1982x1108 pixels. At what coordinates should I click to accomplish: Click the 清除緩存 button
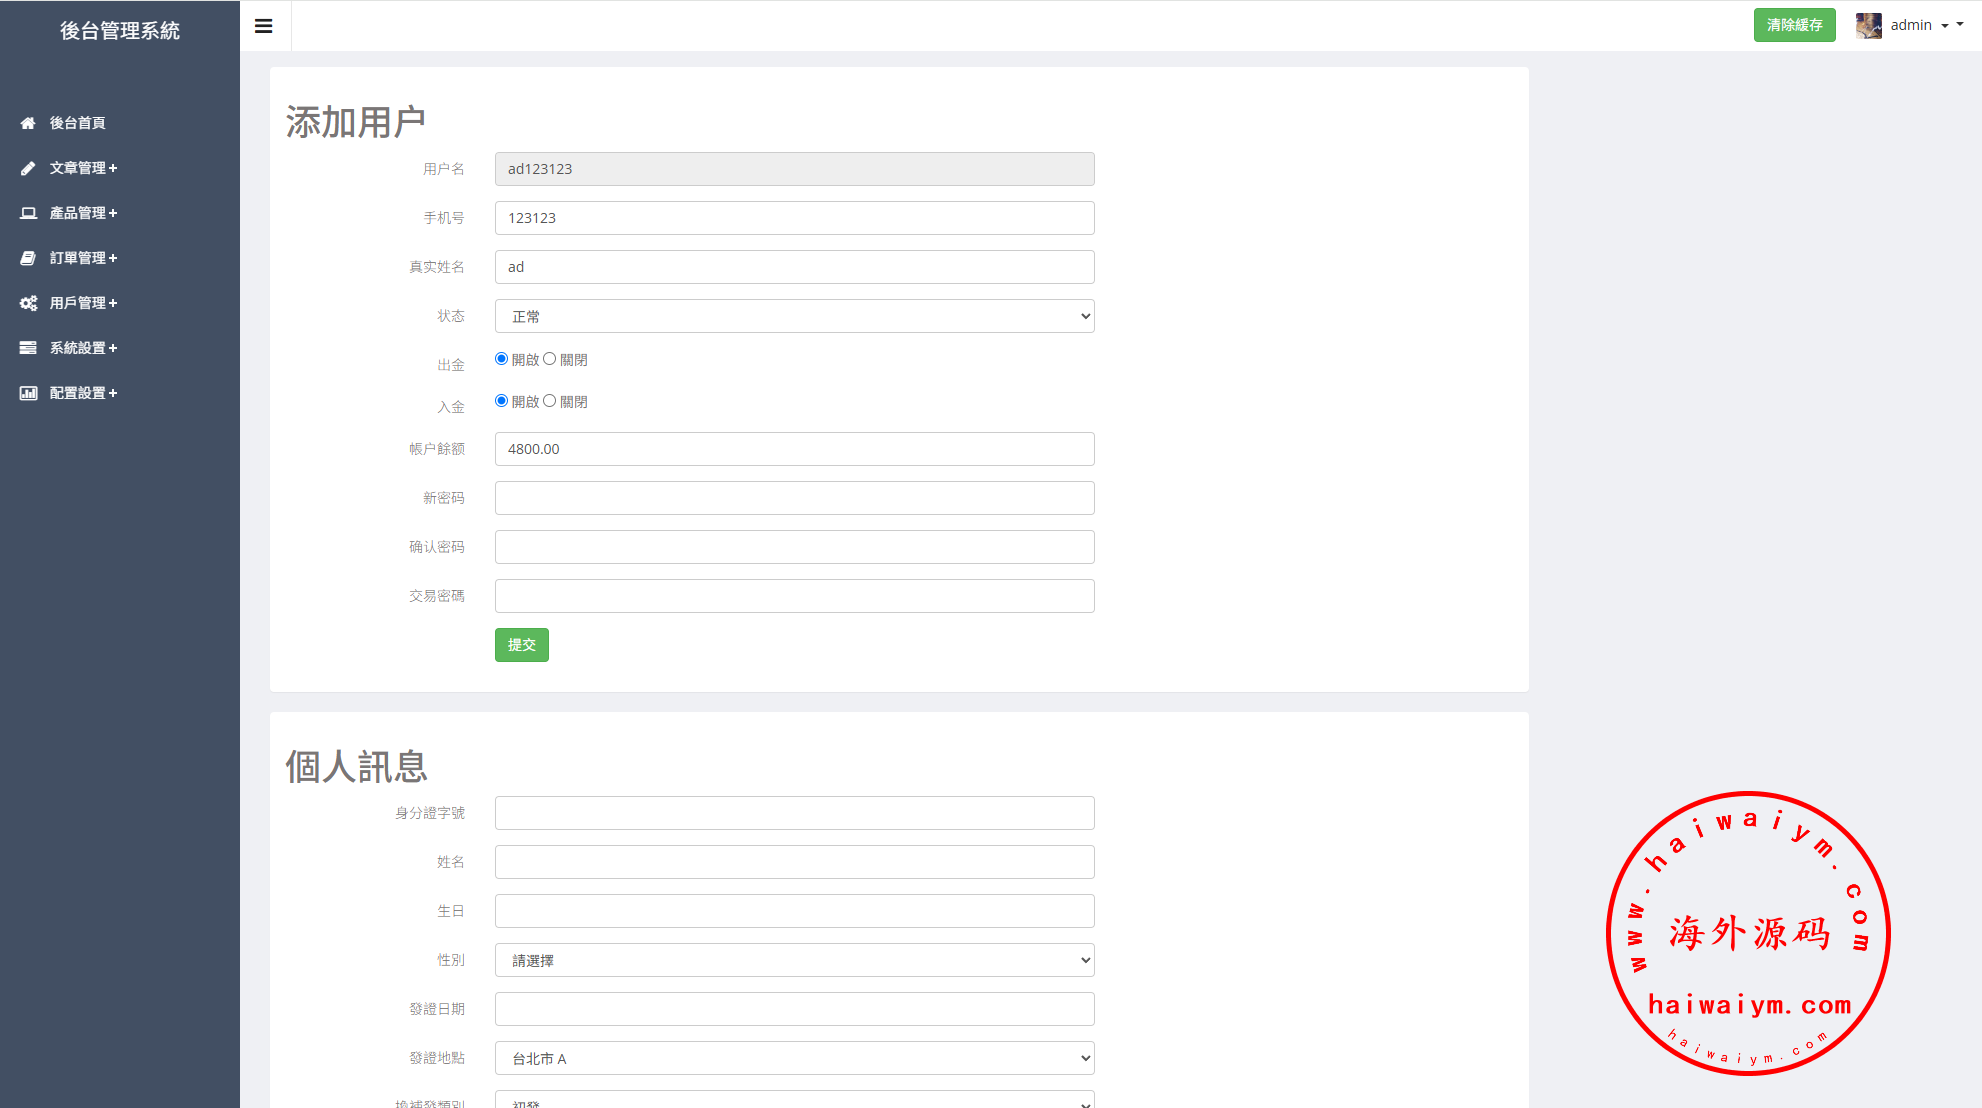(x=1794, y=25)
